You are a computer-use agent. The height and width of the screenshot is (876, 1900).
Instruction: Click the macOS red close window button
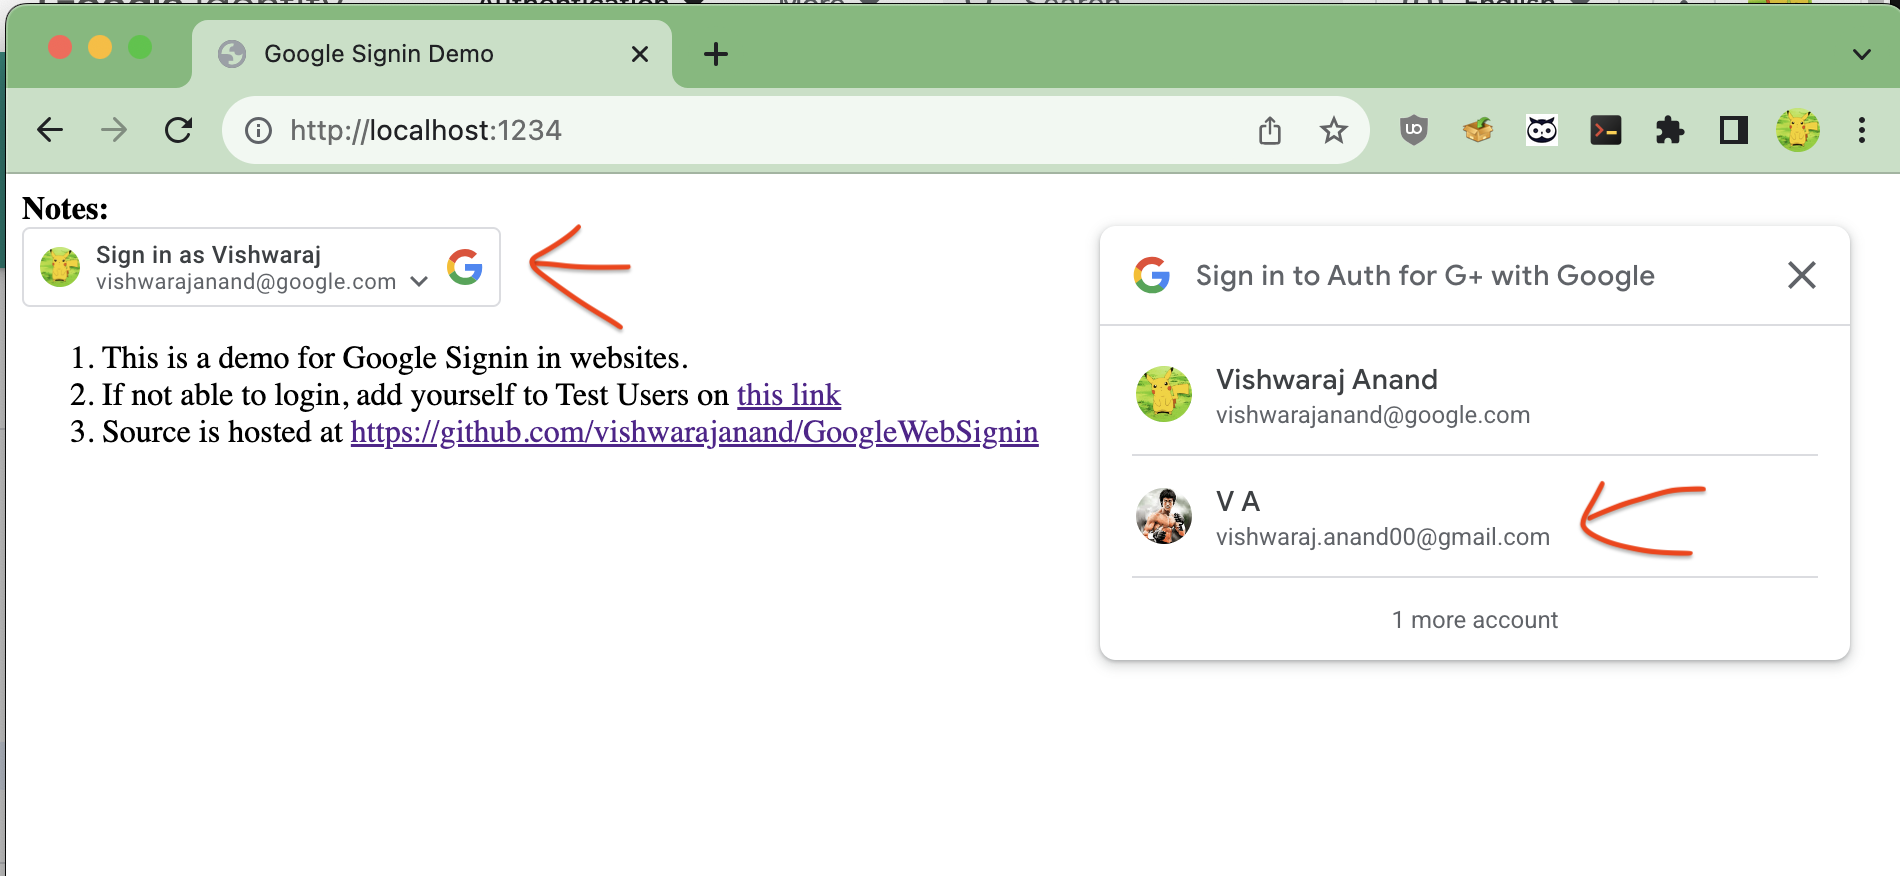[60, 47]
